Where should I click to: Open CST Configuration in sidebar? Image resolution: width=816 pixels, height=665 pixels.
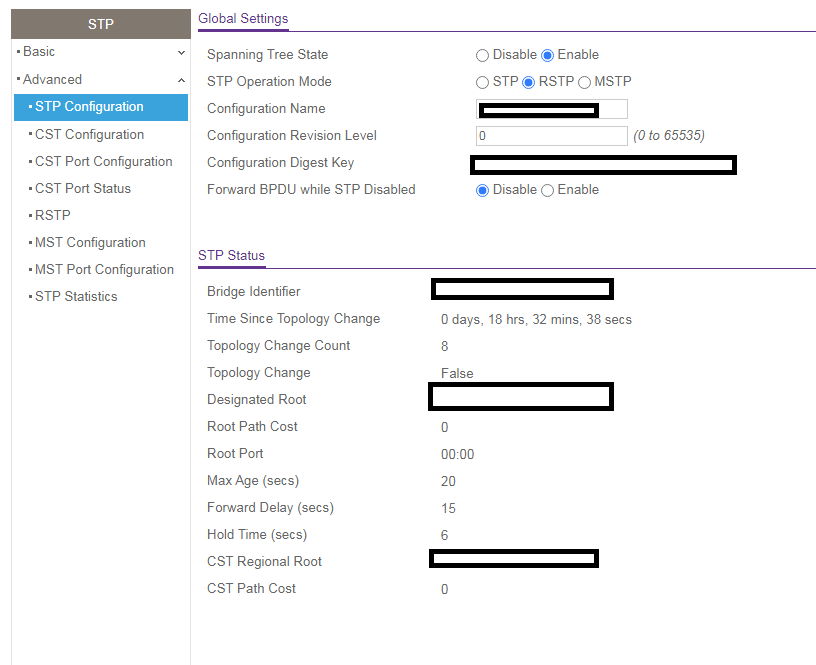pyautogui.click(x=89, y=135)
